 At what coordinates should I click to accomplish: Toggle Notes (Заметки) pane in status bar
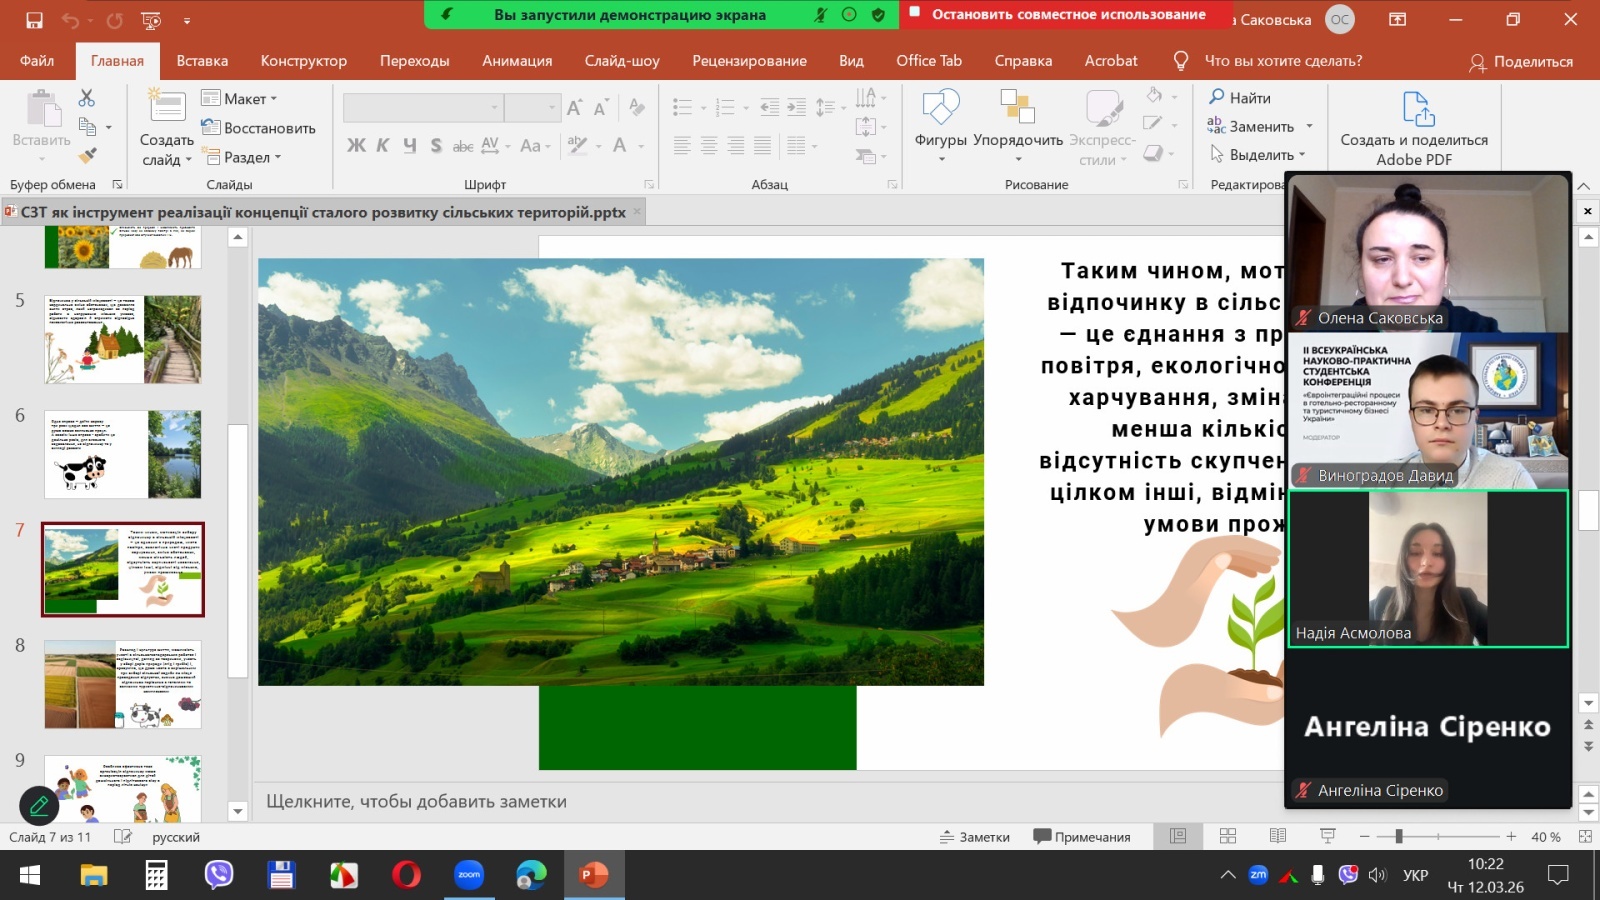[975, 837]
